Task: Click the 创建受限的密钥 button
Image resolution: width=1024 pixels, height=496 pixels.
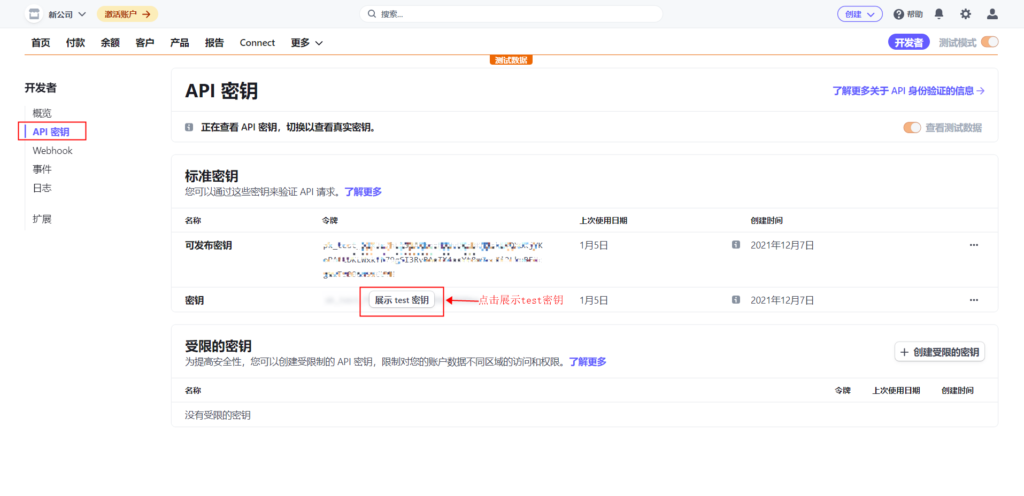Action: point(939,352)
